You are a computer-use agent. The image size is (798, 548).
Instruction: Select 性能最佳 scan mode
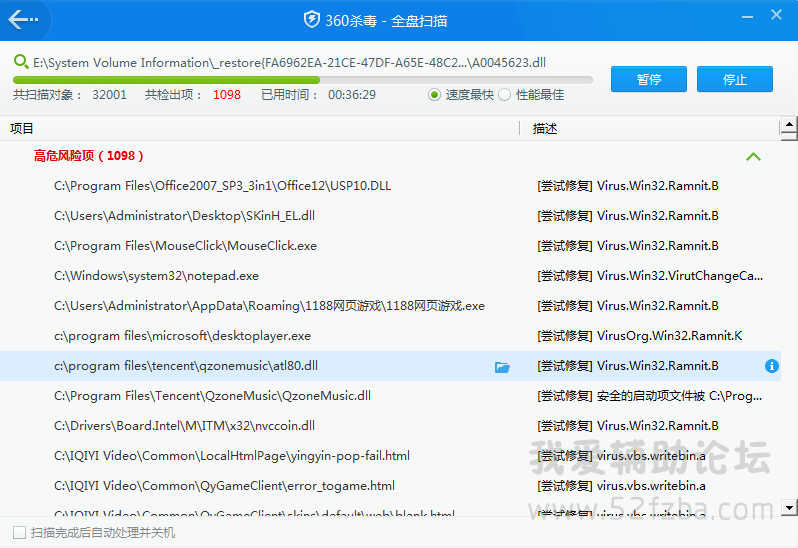coord(504,95)
